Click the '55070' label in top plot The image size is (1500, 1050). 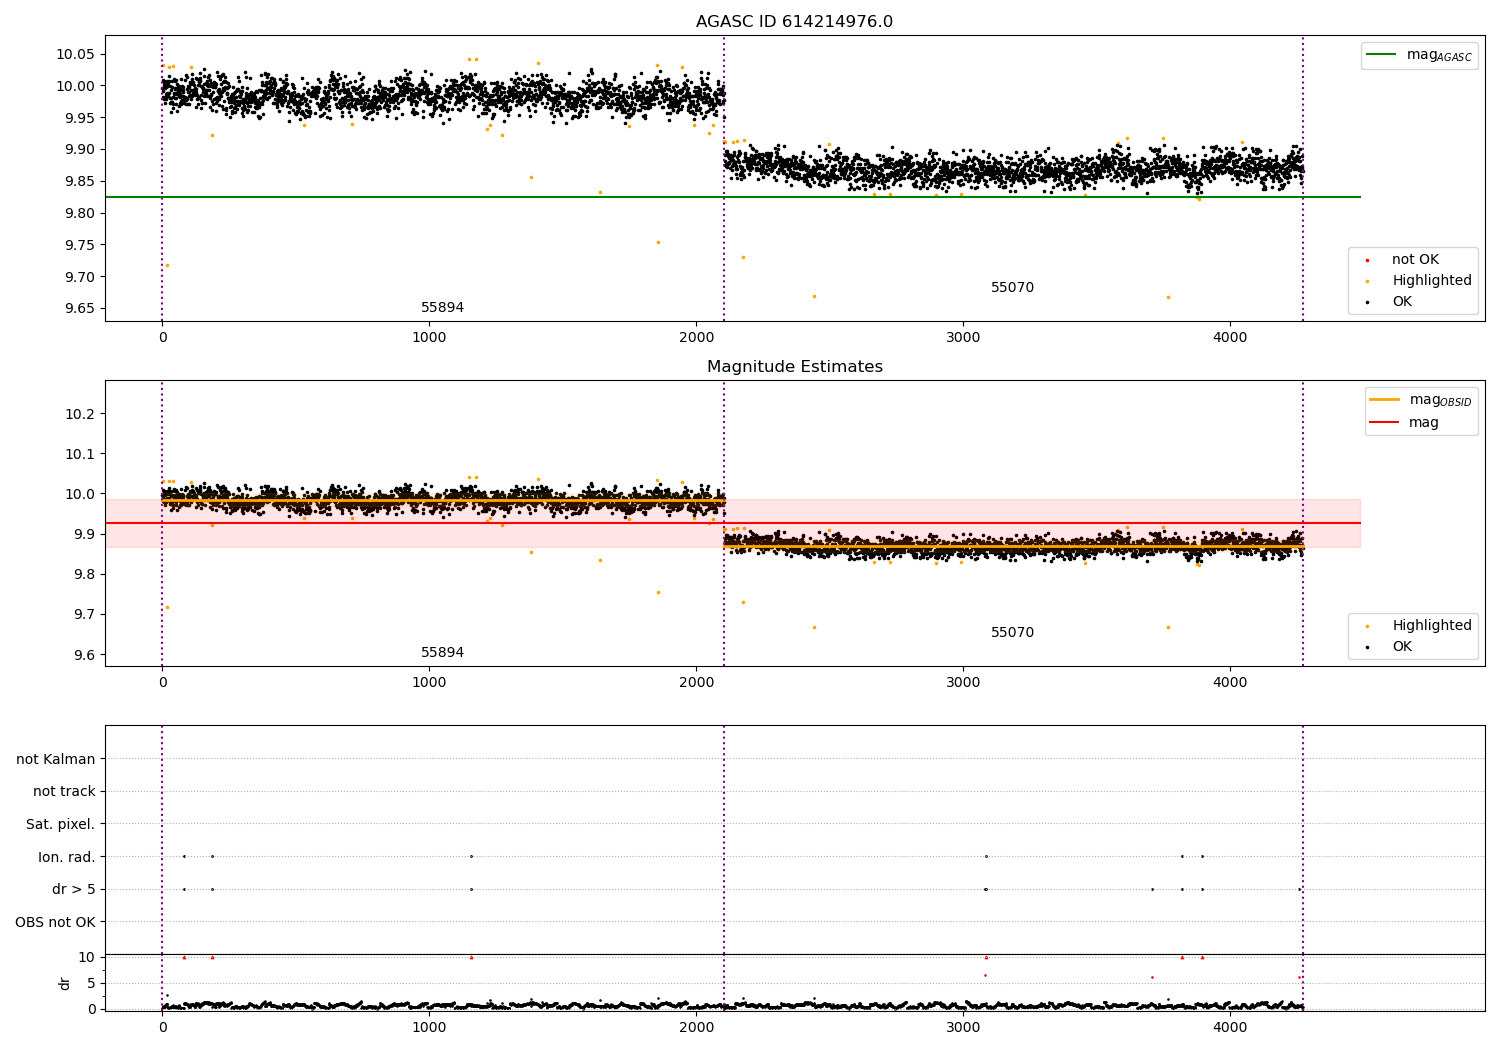click(x=1012, y=288)
